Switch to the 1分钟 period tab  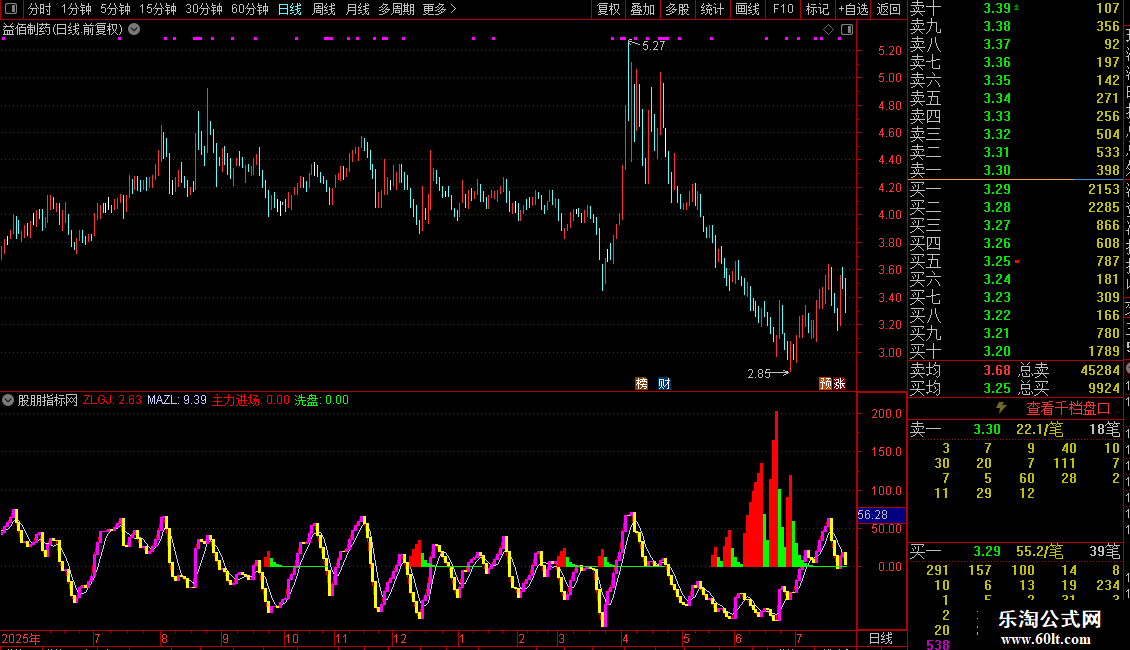(76, 9)
